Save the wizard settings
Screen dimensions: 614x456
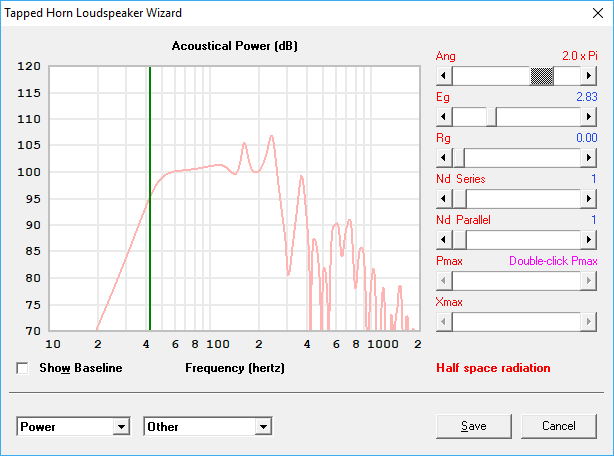(474, 426)
